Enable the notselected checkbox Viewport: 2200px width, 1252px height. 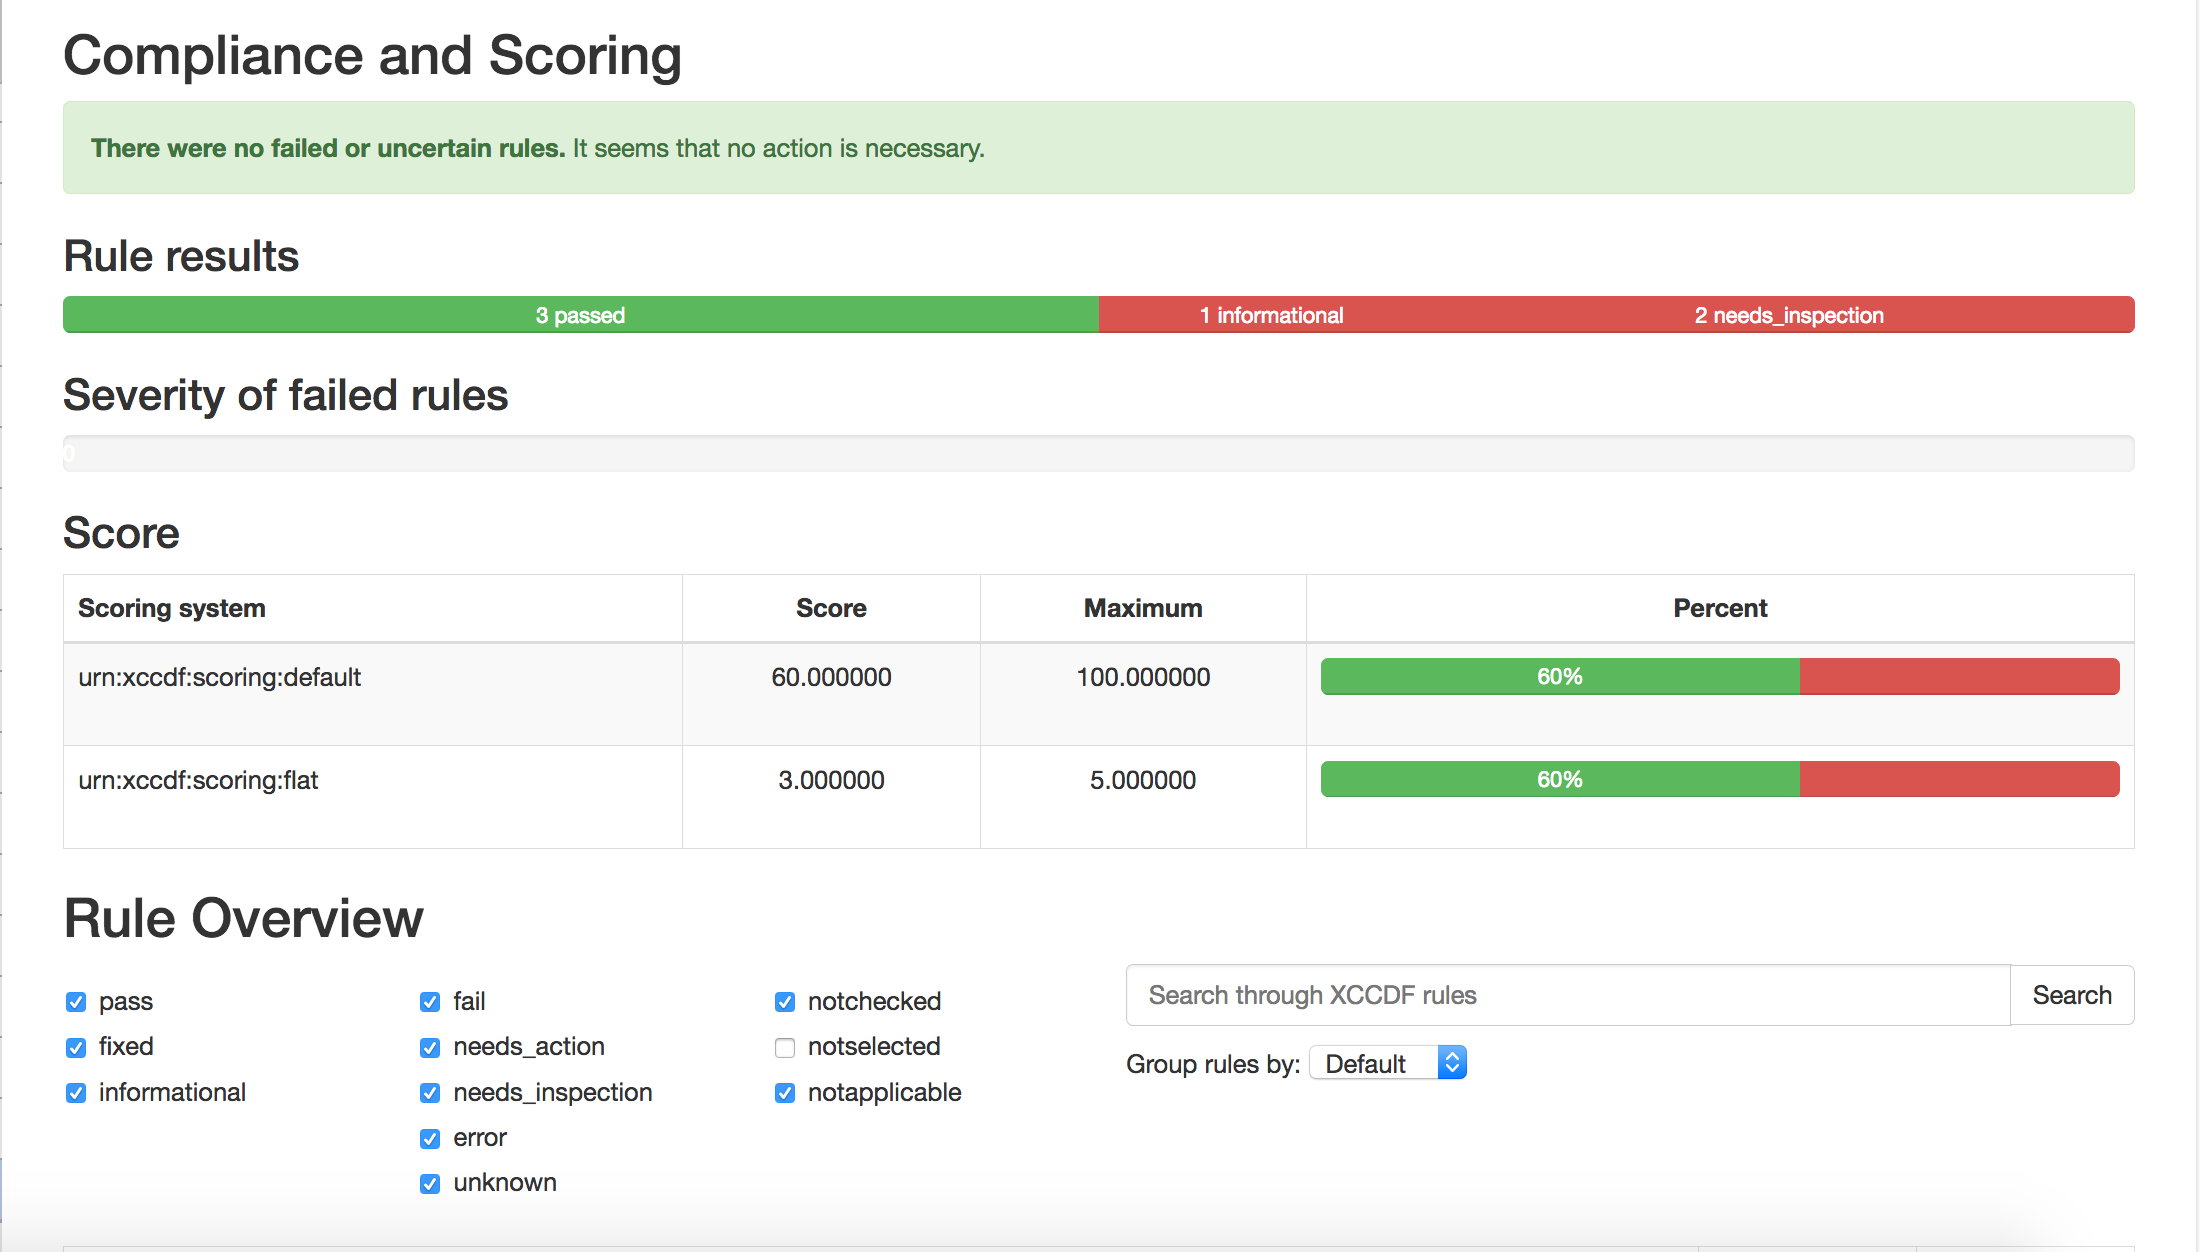coord(785,1047)
